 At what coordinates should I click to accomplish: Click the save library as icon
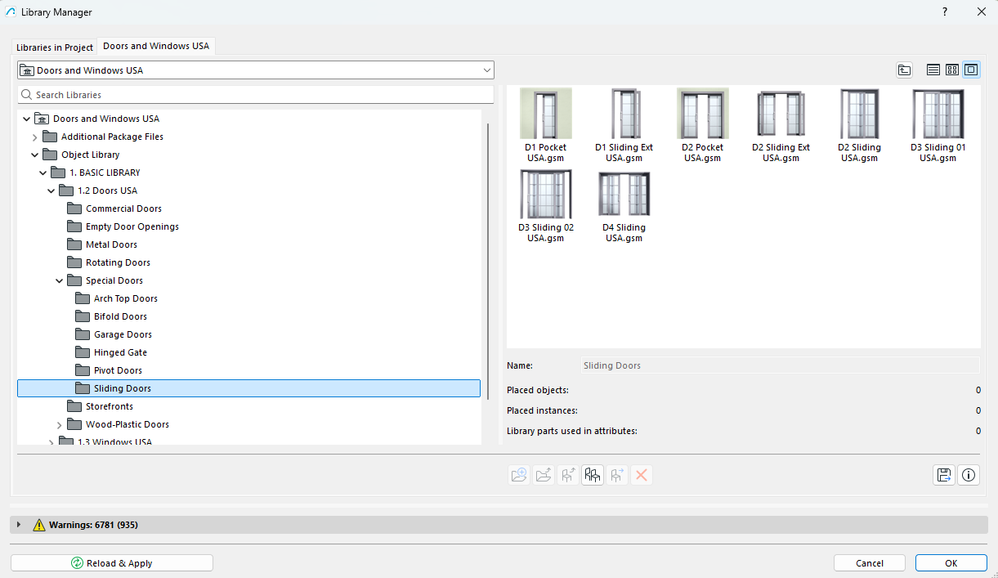click(x=944, y=475)
